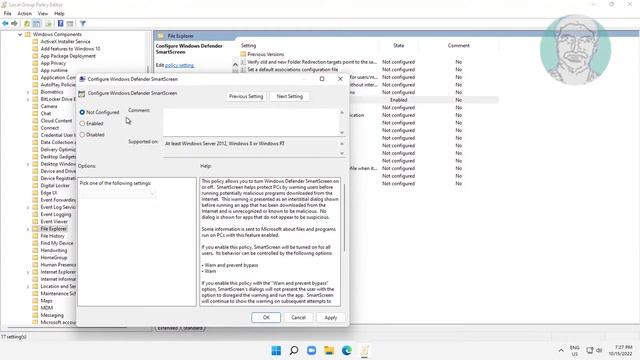Screen dimensions: 640x360
Task: Sort by the Comment column header
Action: pos(459,46)
